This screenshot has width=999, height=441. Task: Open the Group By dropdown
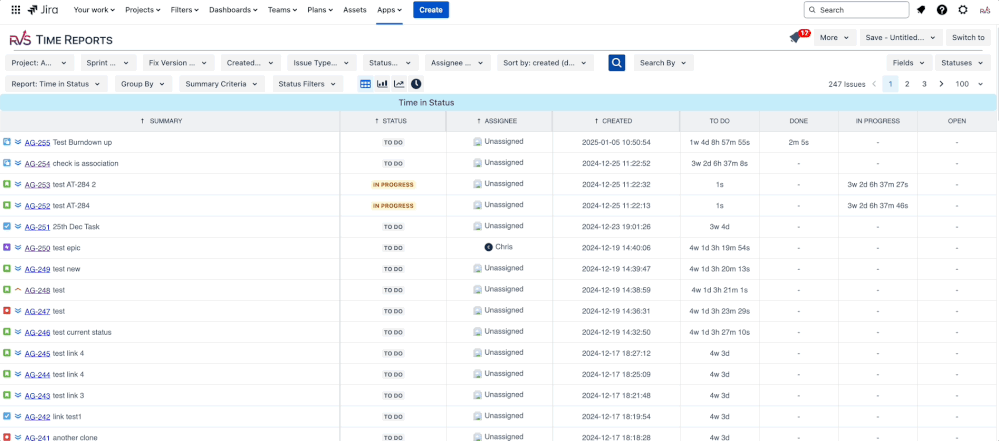click(143, 84)
